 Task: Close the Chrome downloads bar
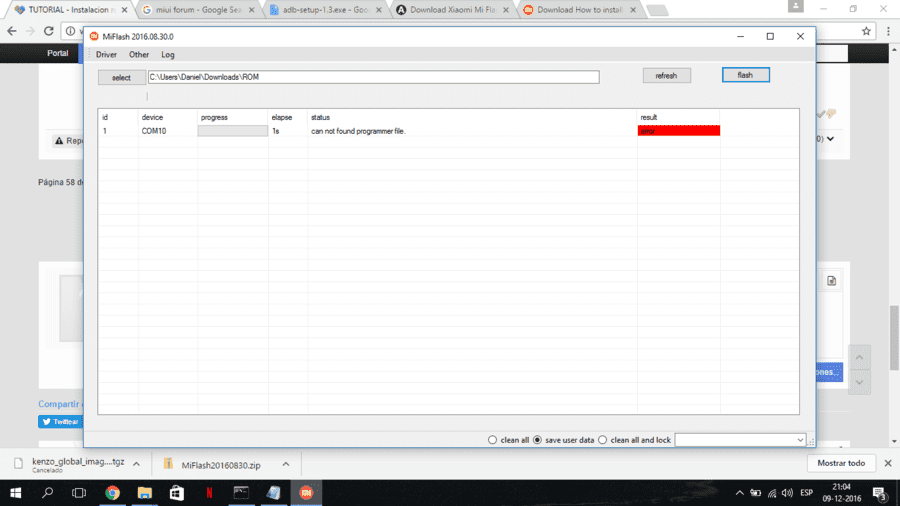coord(888,463)
